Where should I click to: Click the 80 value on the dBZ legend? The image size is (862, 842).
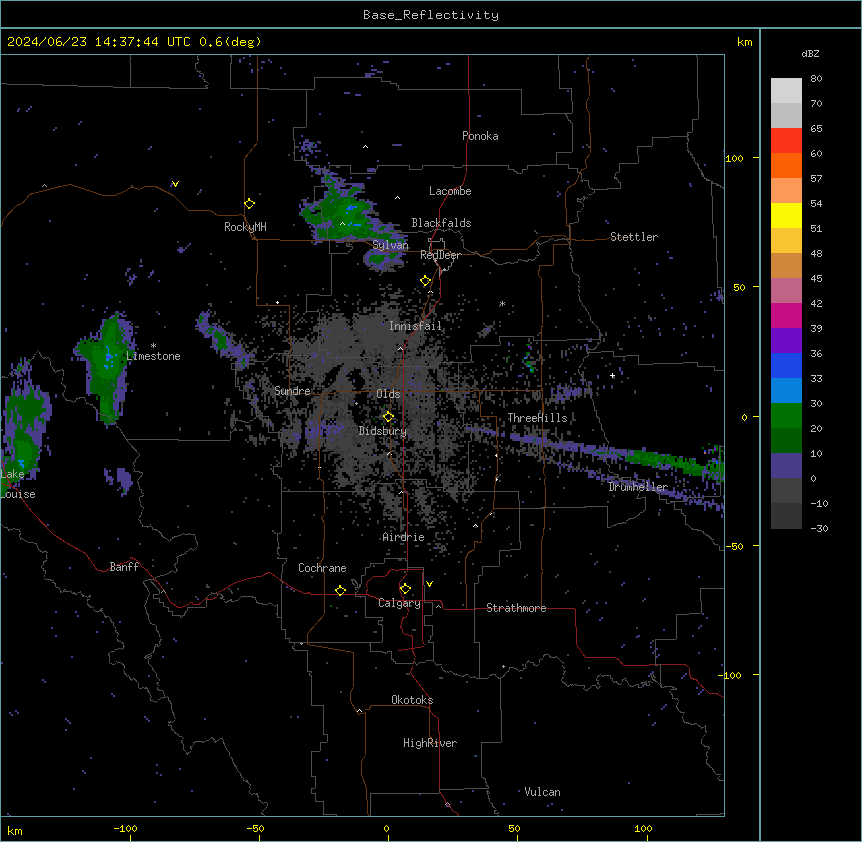click(816, 79)
